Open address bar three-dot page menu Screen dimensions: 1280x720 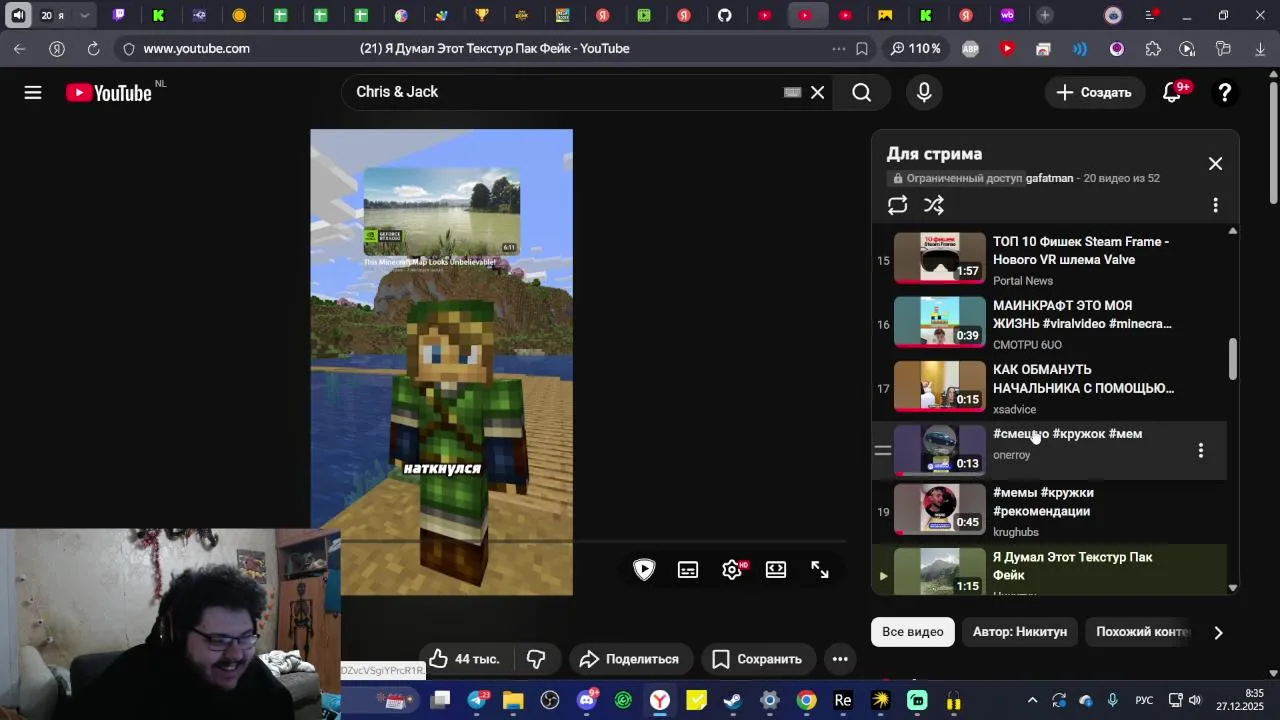click(838, 48)
